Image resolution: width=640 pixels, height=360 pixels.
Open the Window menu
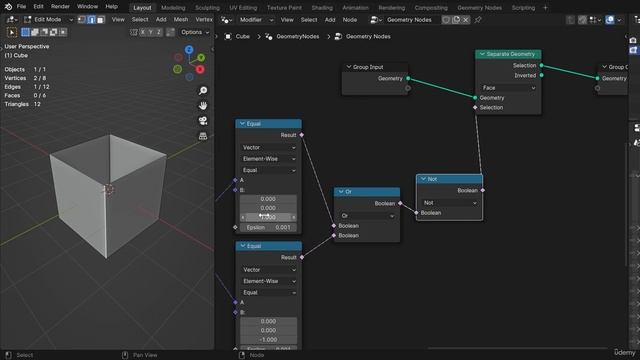87,7
